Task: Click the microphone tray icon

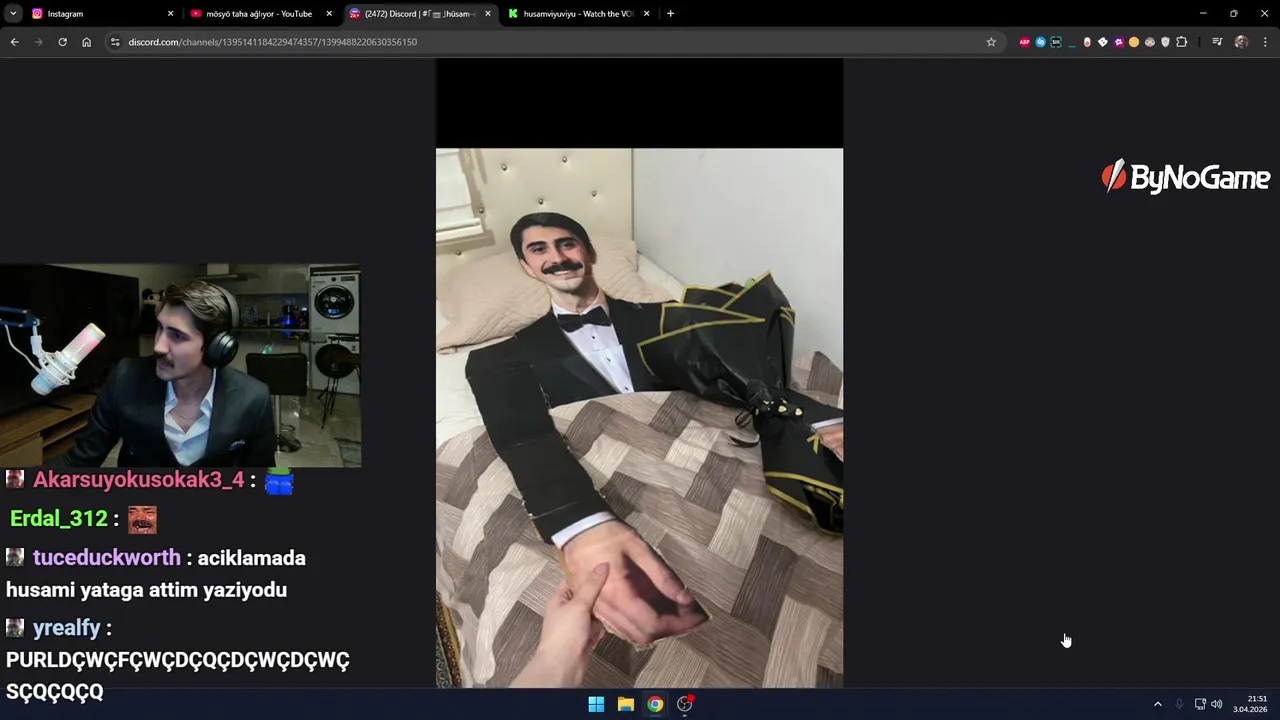Action: (x=1179, y=704)
